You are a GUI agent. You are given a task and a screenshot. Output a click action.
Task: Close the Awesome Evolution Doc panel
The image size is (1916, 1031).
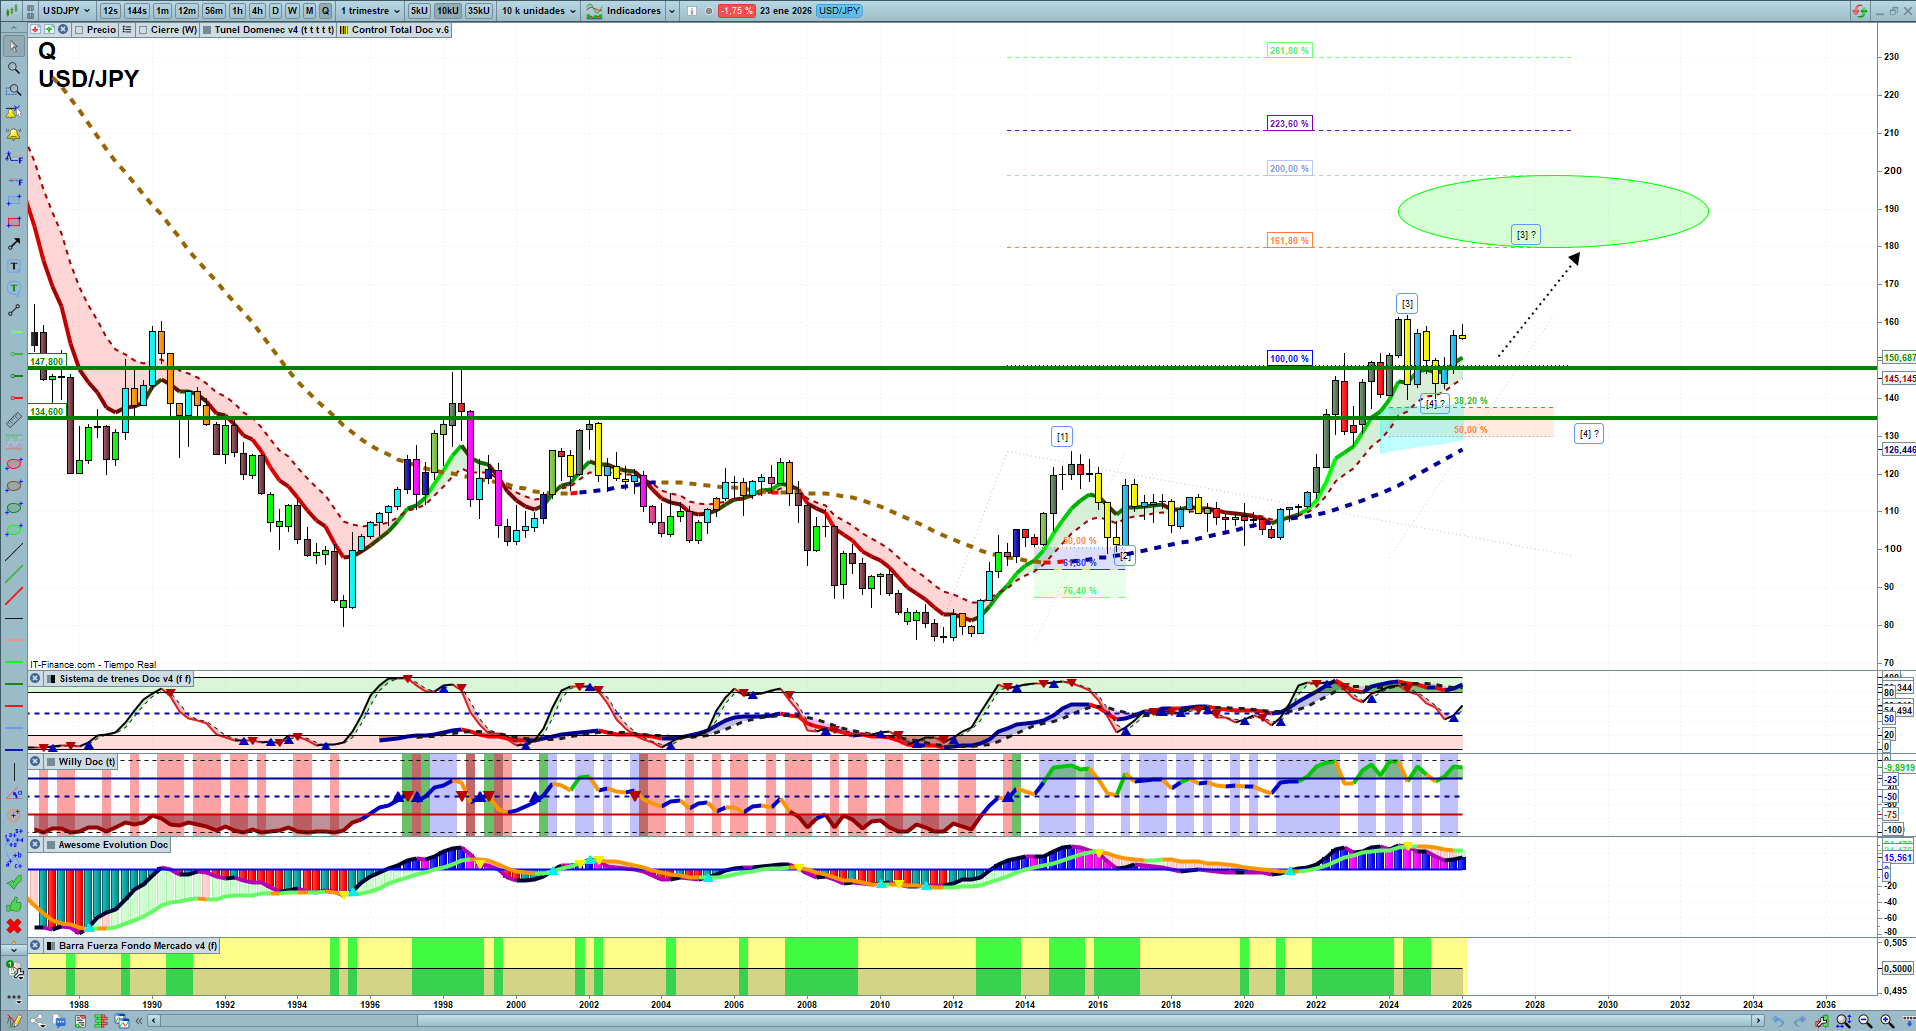[35, 845]
